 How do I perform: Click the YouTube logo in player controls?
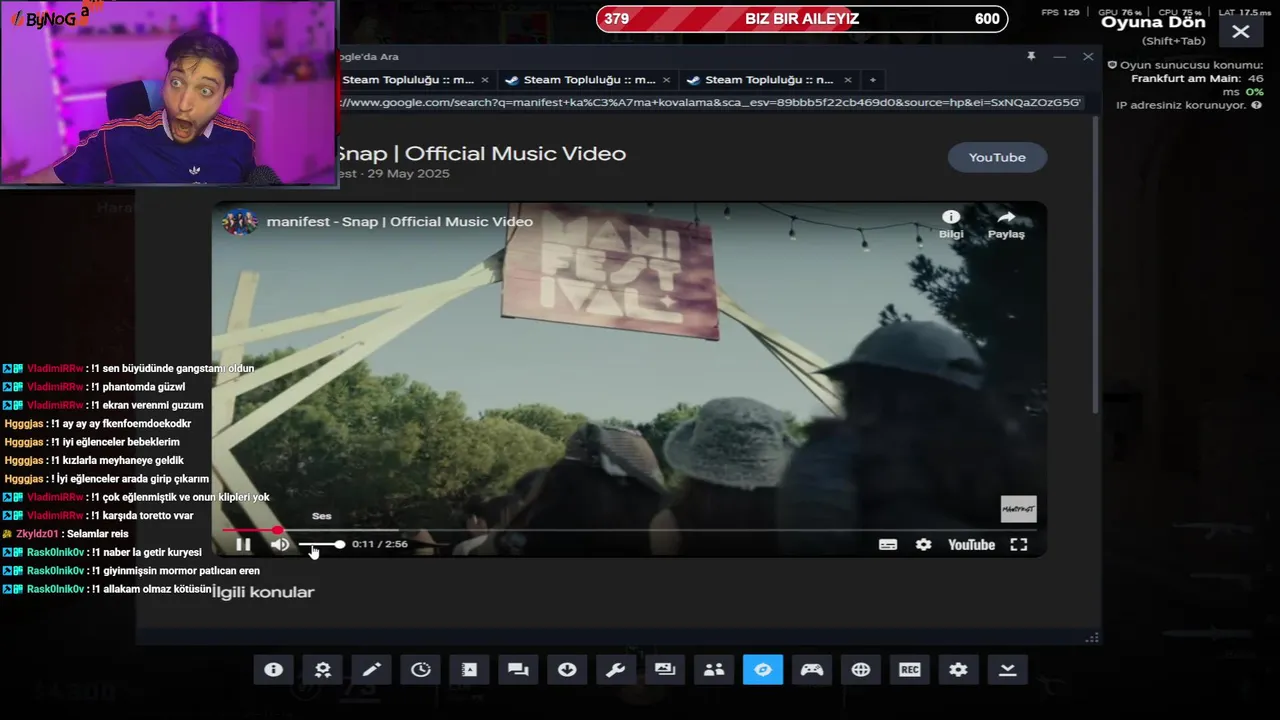[x=971, y=544]
